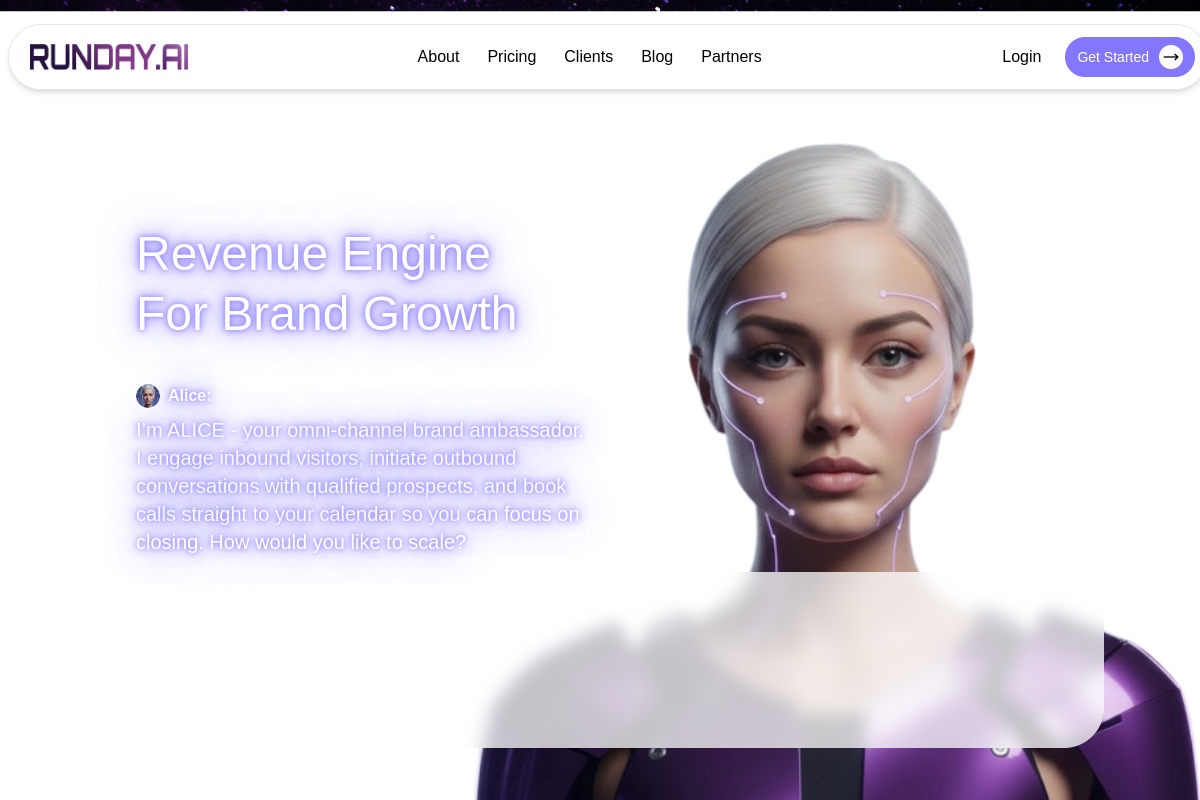The width and height of the screenshot is (1200, 800).
Task: Click the Login link
Action: point(1021,57)
